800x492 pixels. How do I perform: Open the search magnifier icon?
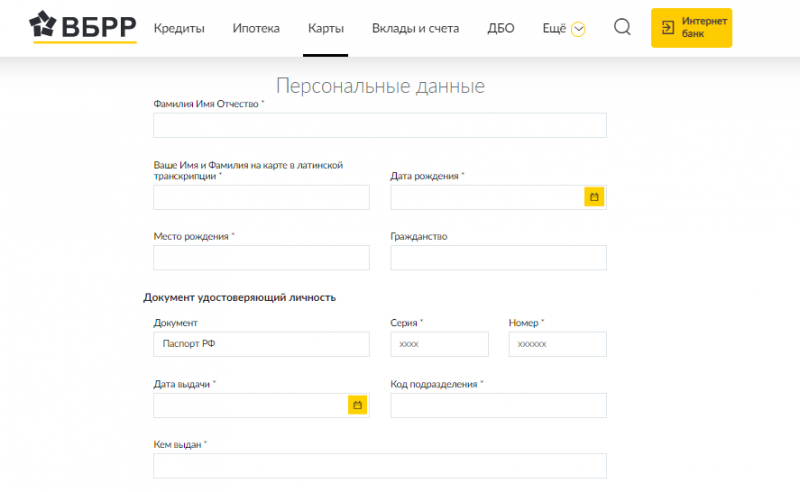coord(622,27)
